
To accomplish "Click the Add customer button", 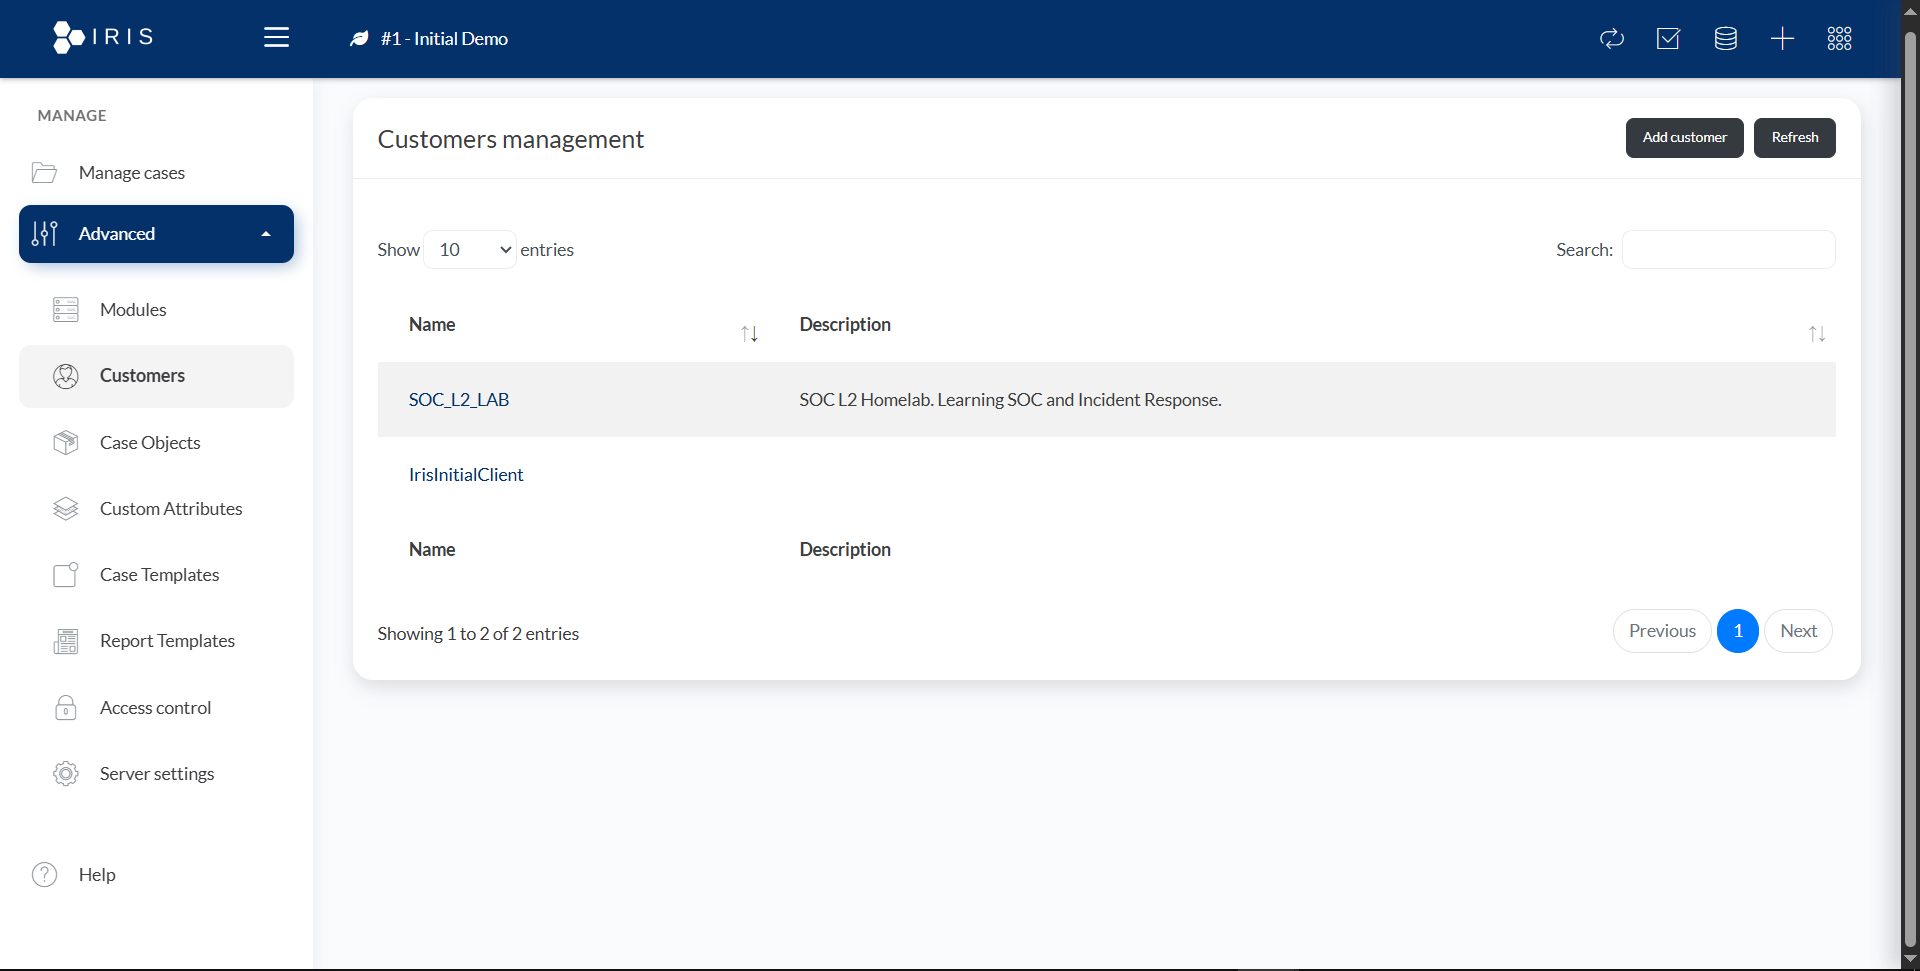I will (x=1684, y=138).
